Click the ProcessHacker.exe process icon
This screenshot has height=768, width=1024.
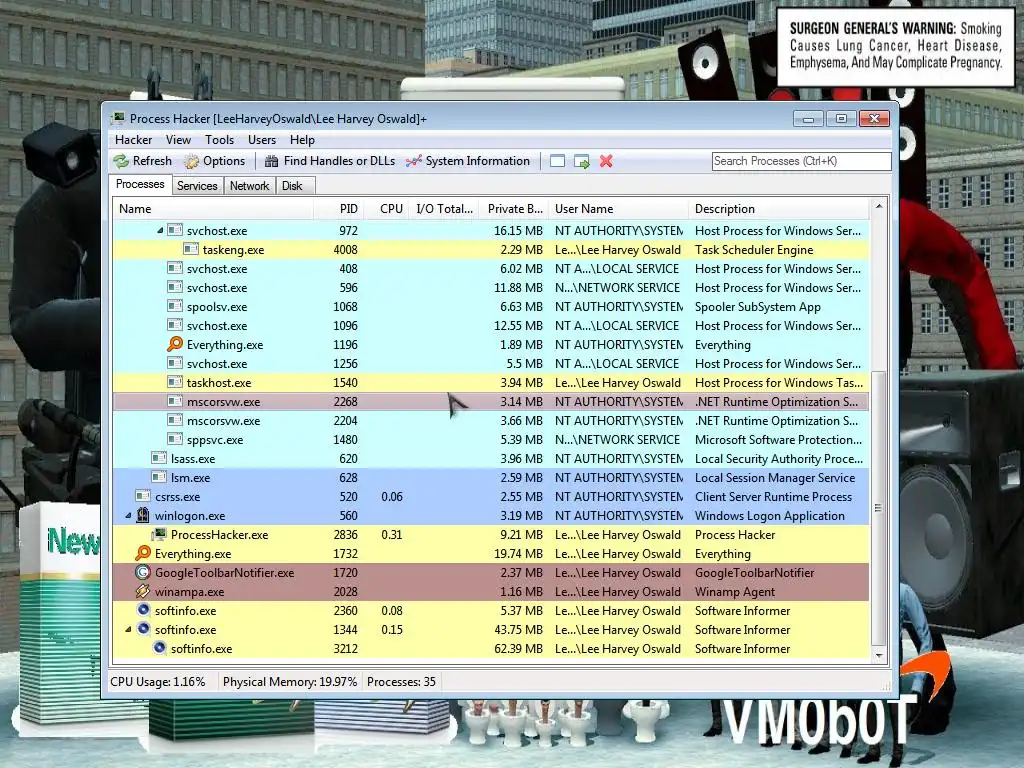pos(159,534)
